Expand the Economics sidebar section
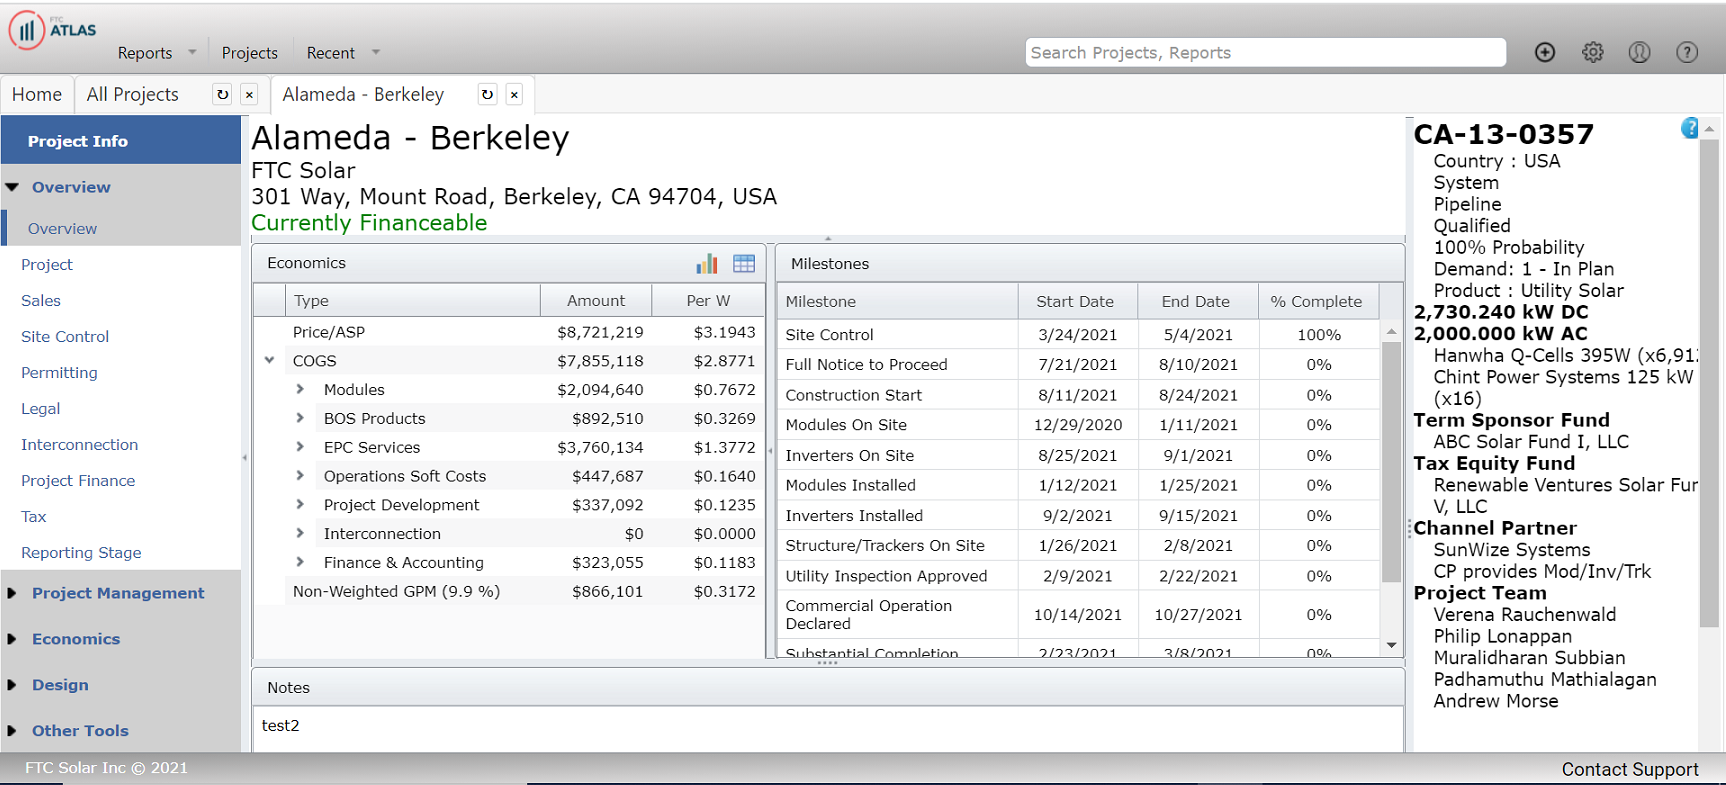1726x785 pixels. [x=12, y=639]
